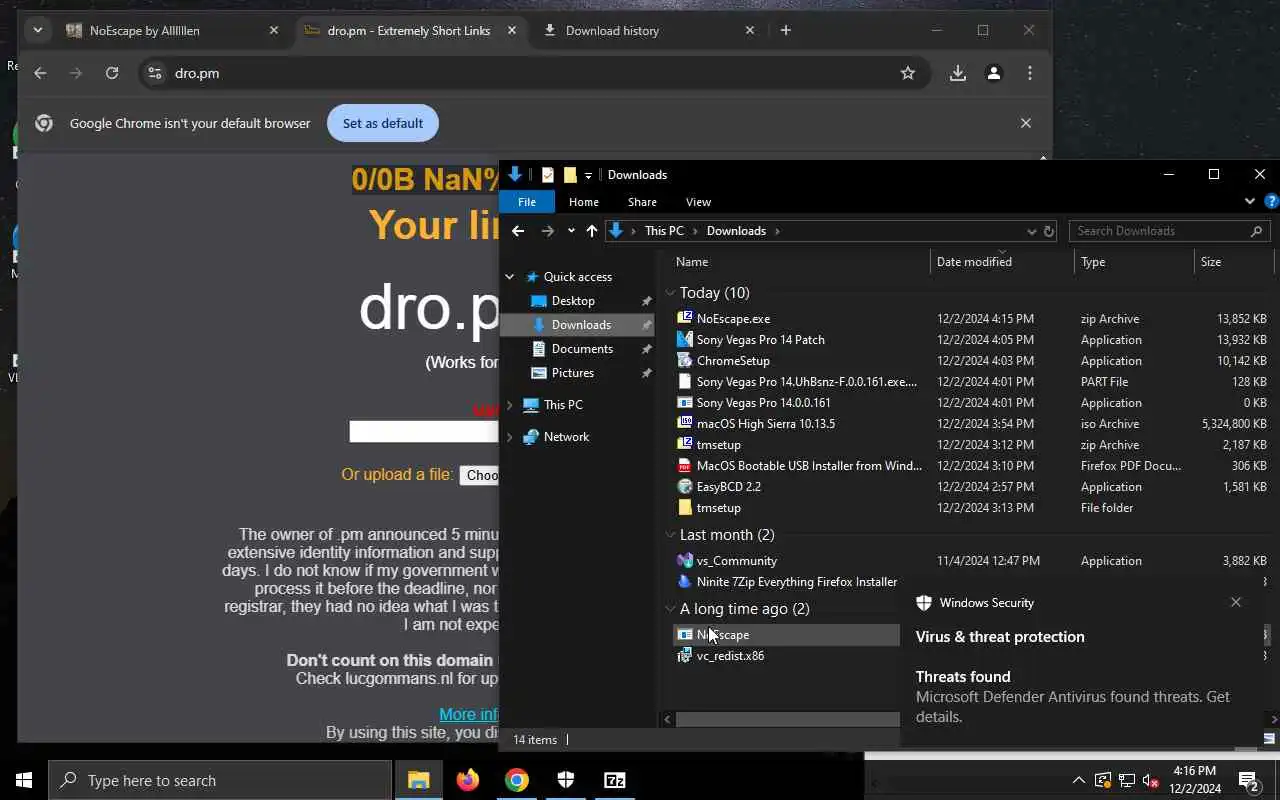
Task: Click the link input field on dro.pm
Action: point(424,431)
